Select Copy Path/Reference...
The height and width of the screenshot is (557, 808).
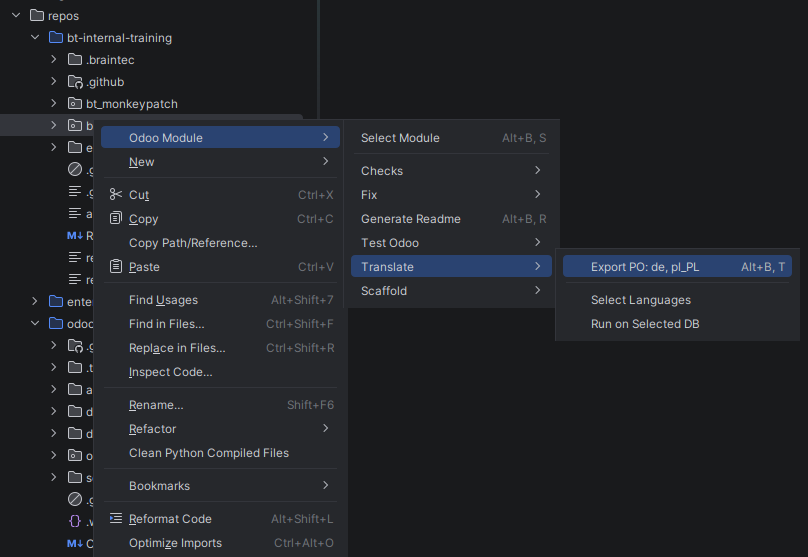221,243
